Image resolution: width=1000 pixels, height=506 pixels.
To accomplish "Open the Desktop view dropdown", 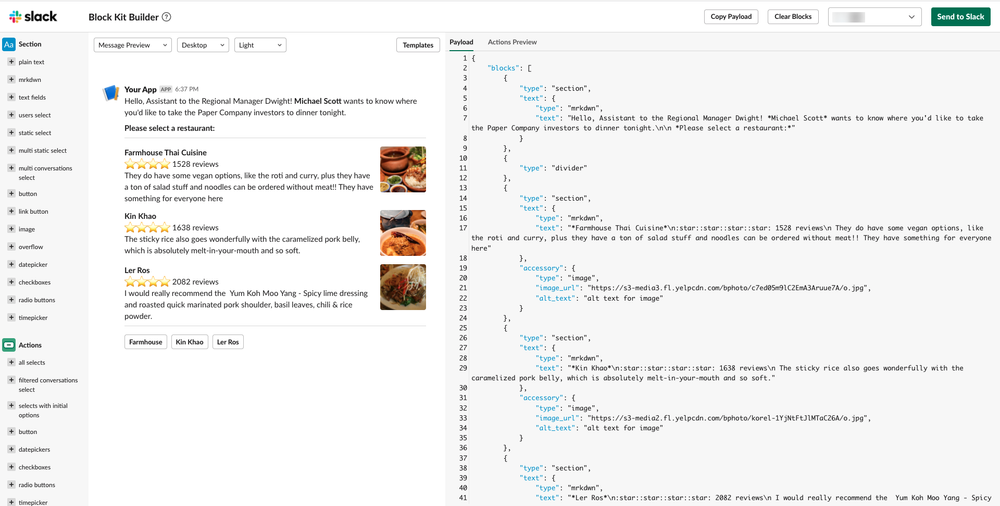I will (x=203, y=45).
